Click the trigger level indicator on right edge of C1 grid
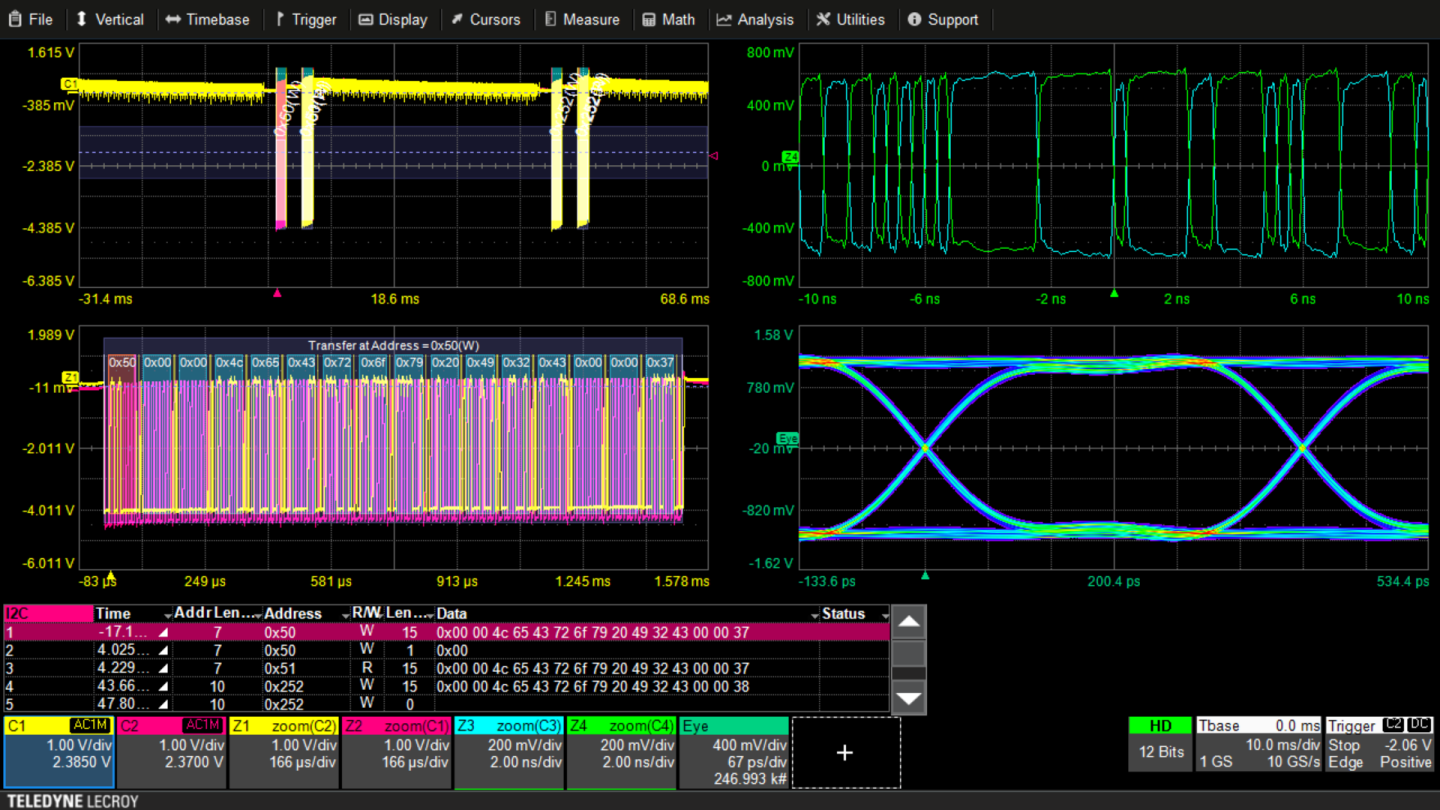The height and width of the screenshot is (810, 1440). pos(713,156)
